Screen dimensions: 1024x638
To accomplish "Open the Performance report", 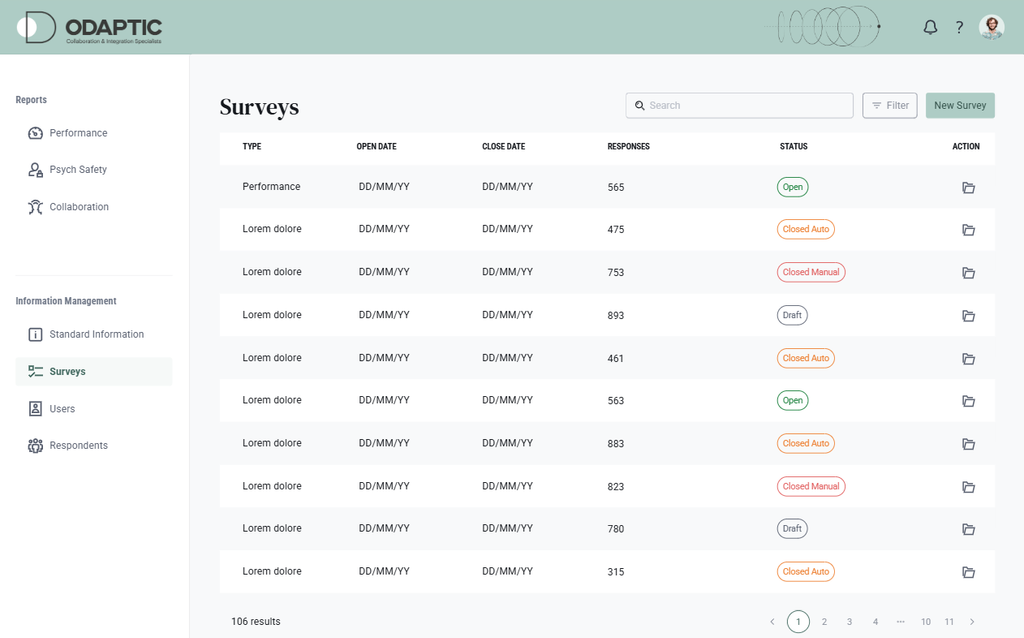I will click(x=68, y=133).
